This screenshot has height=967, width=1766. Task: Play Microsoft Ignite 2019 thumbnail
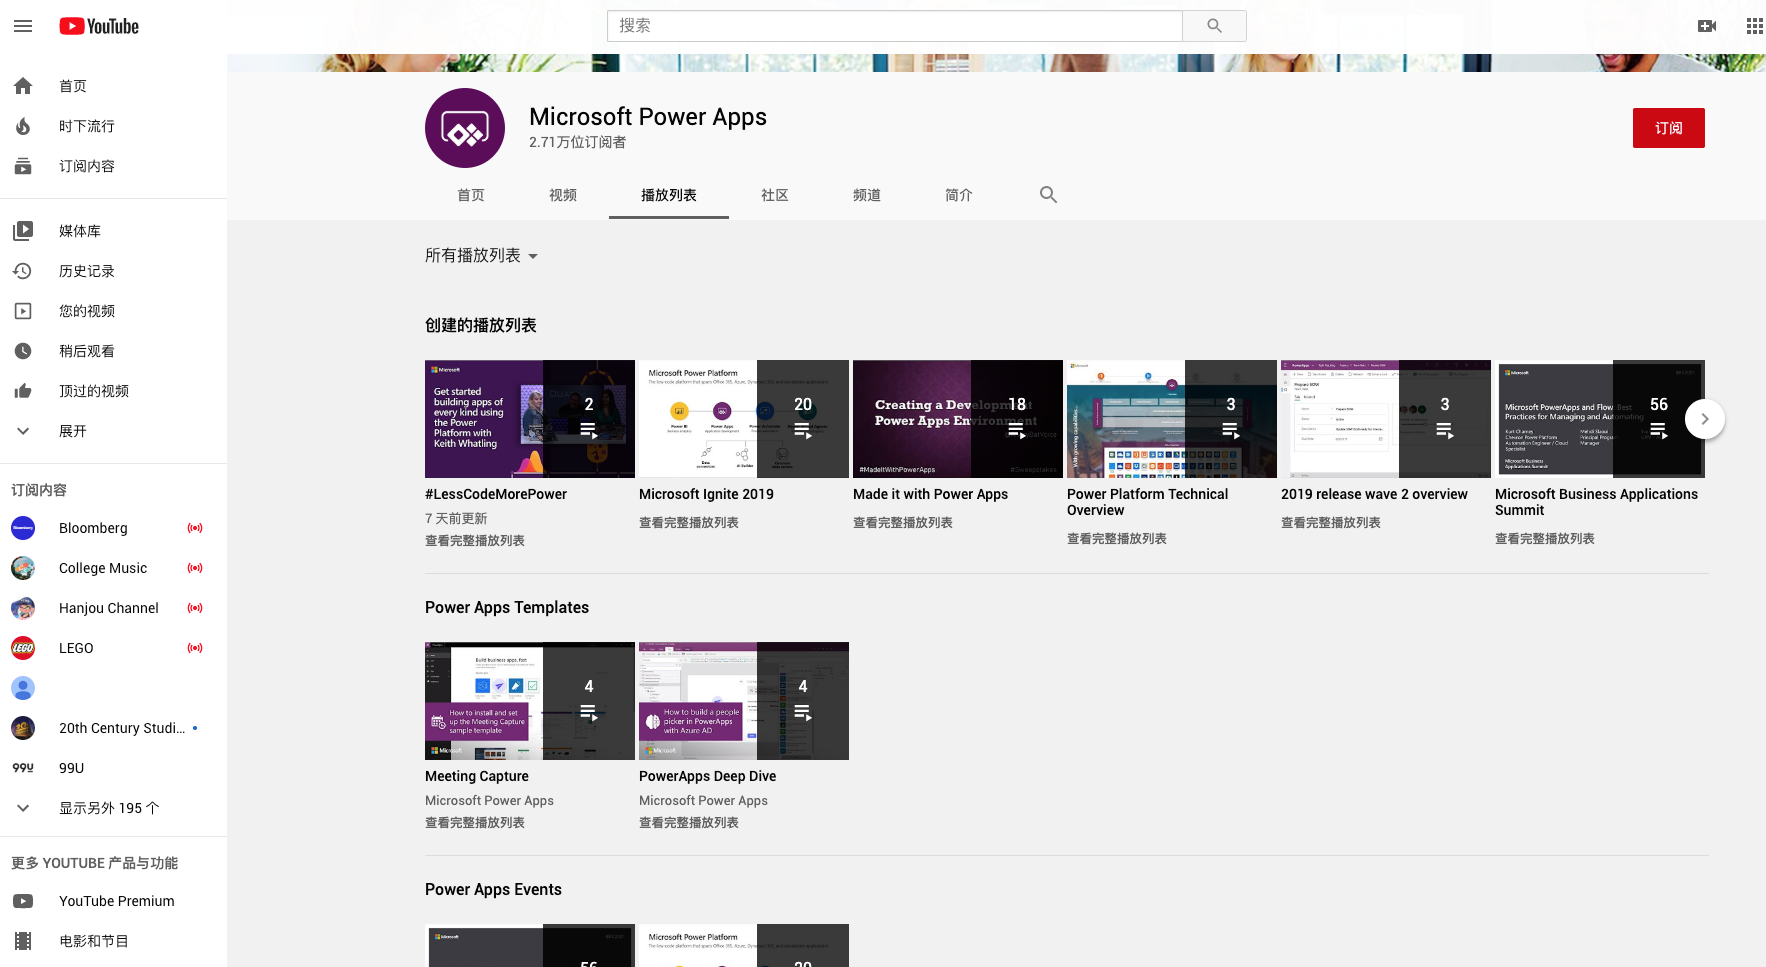pyautogui.click(x=744, y=419)
